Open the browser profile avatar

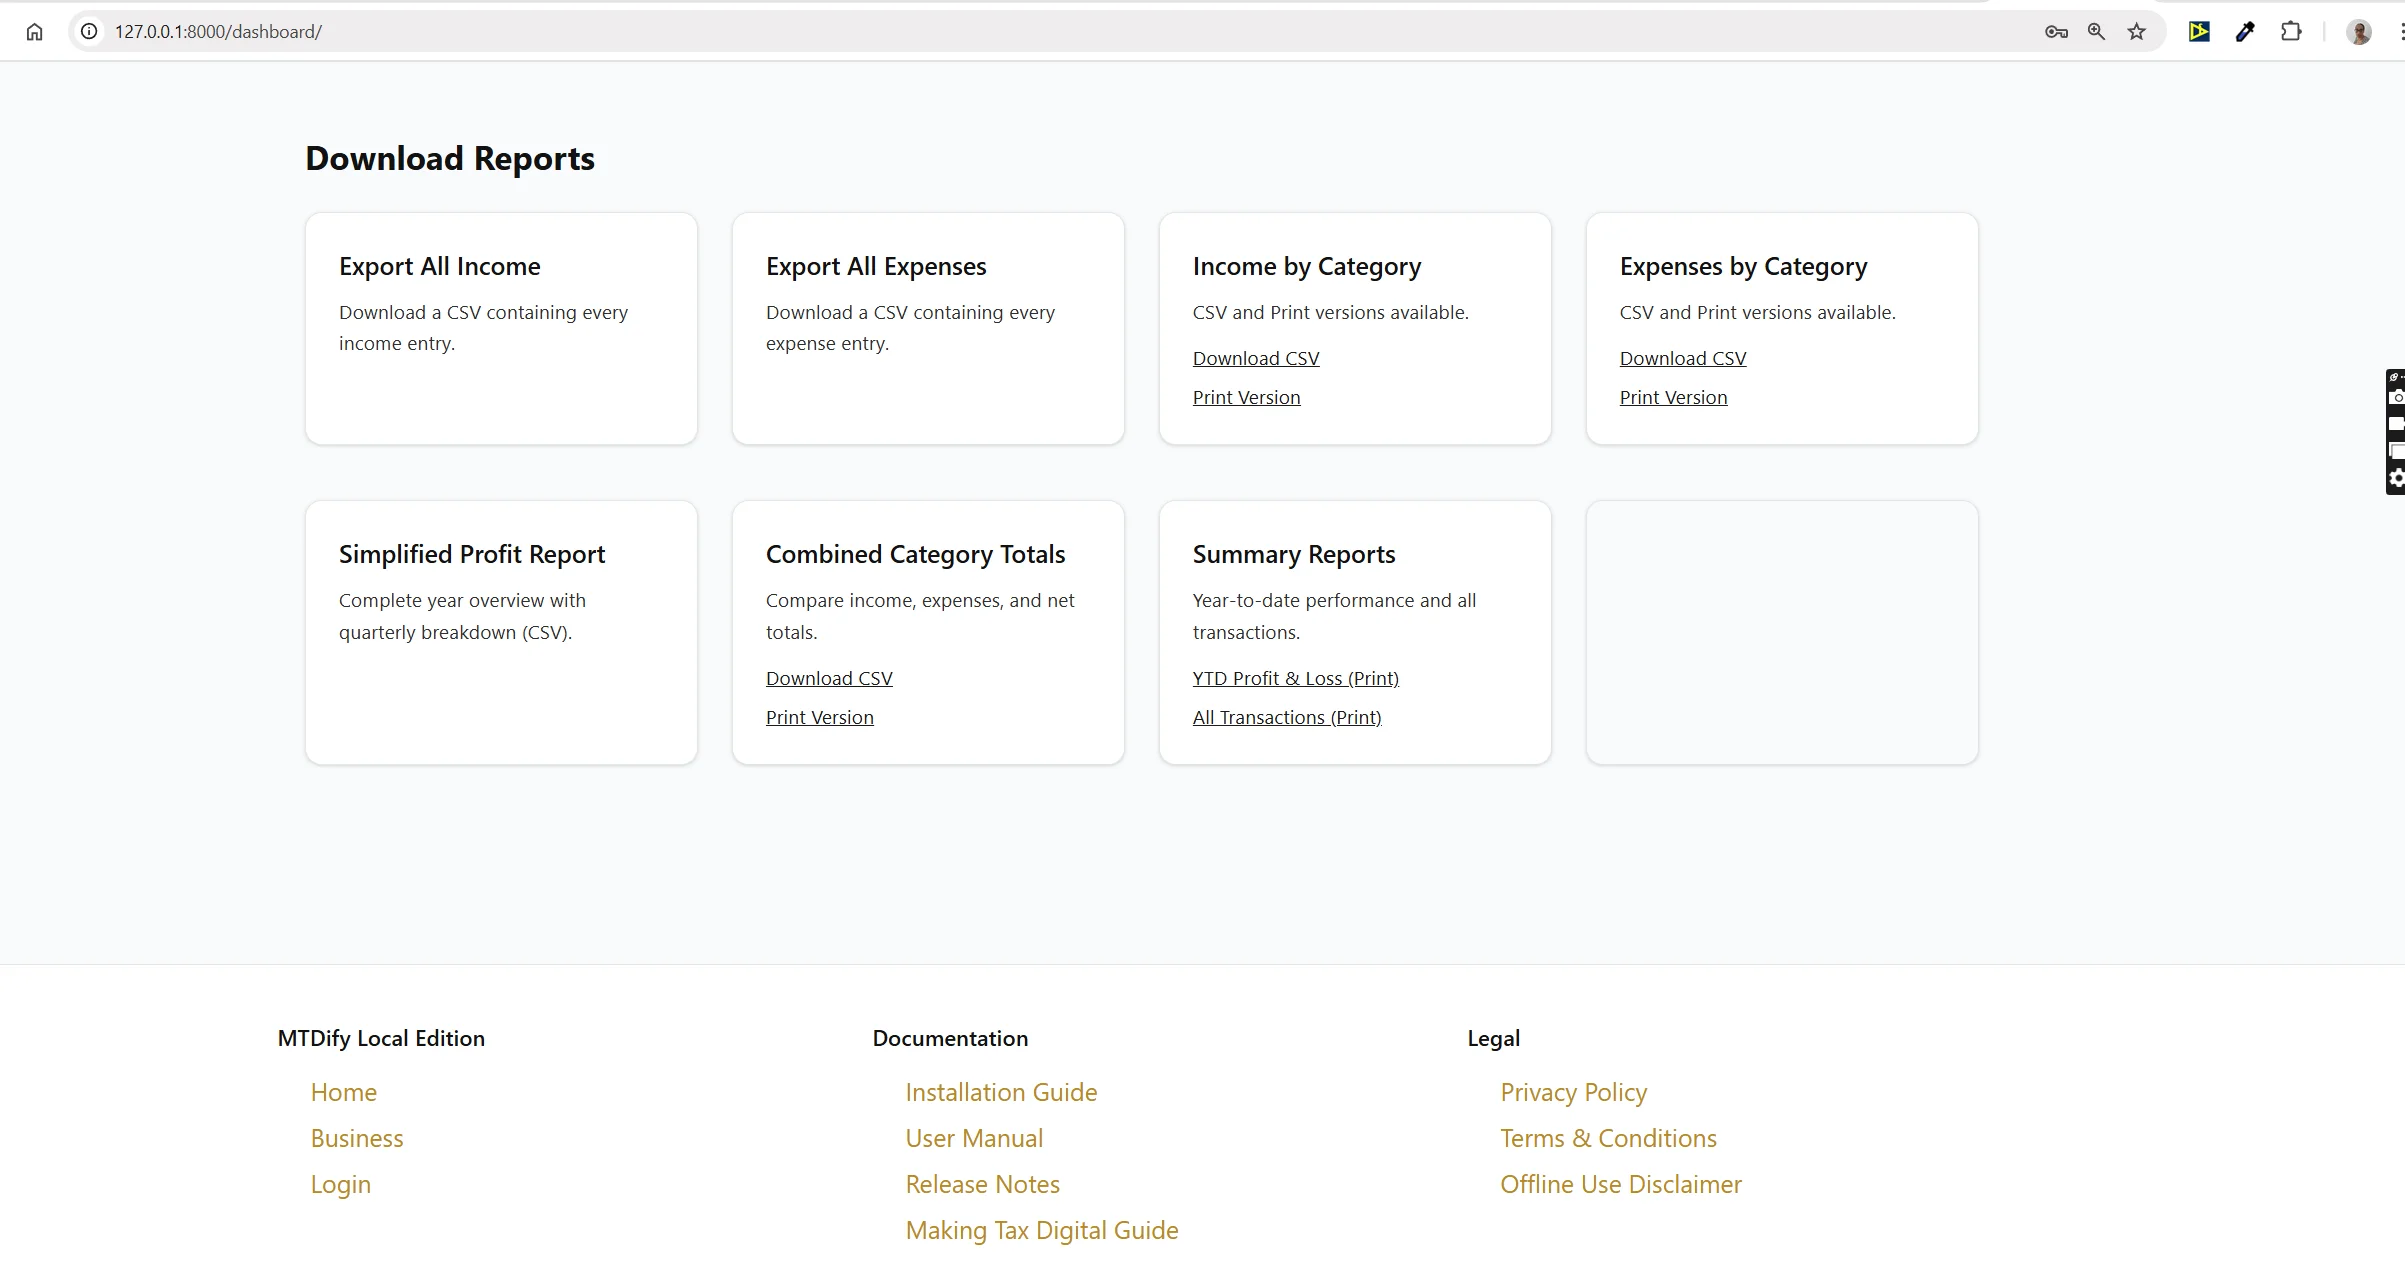pyautogui.click(x=2359, y=31)
